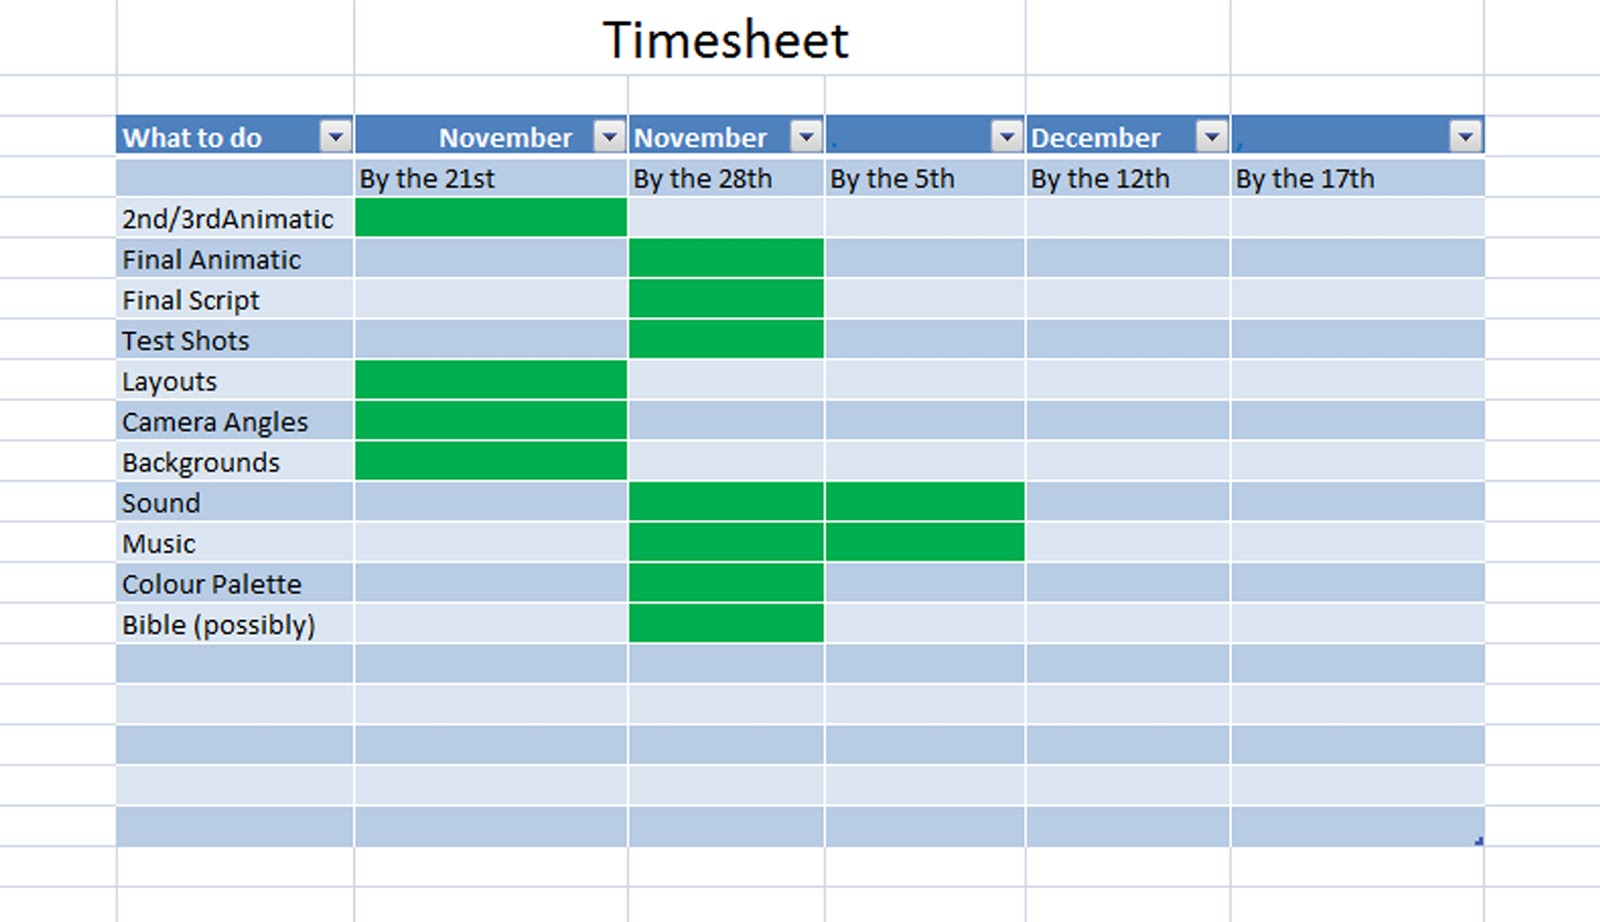Select the Camera Angles row label
This screenshot has height=922, width=1600.
[214, 421]
